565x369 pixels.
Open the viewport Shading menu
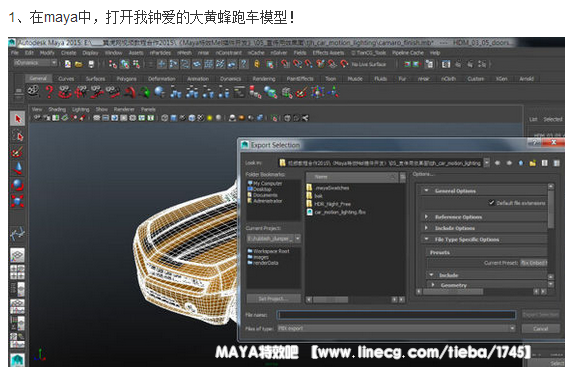[x=57, y=109]
